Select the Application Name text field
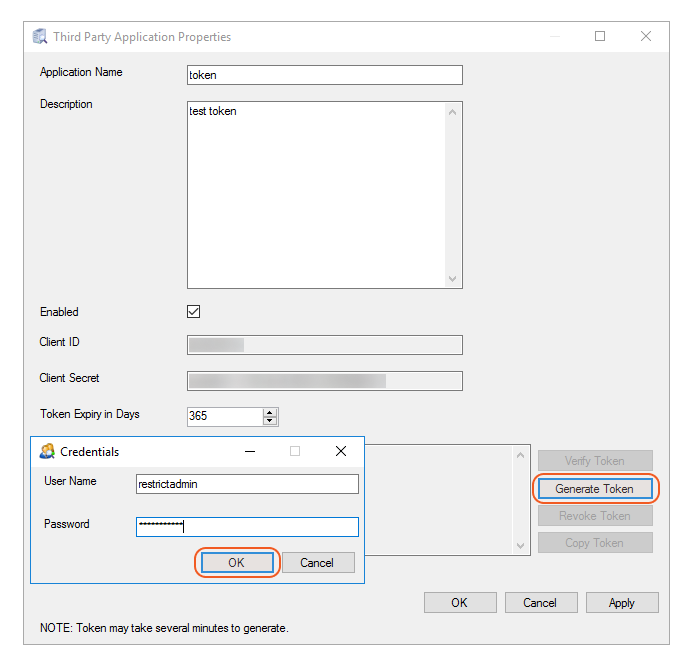This screenshot has width=690, height=662. tap(324, 75)
